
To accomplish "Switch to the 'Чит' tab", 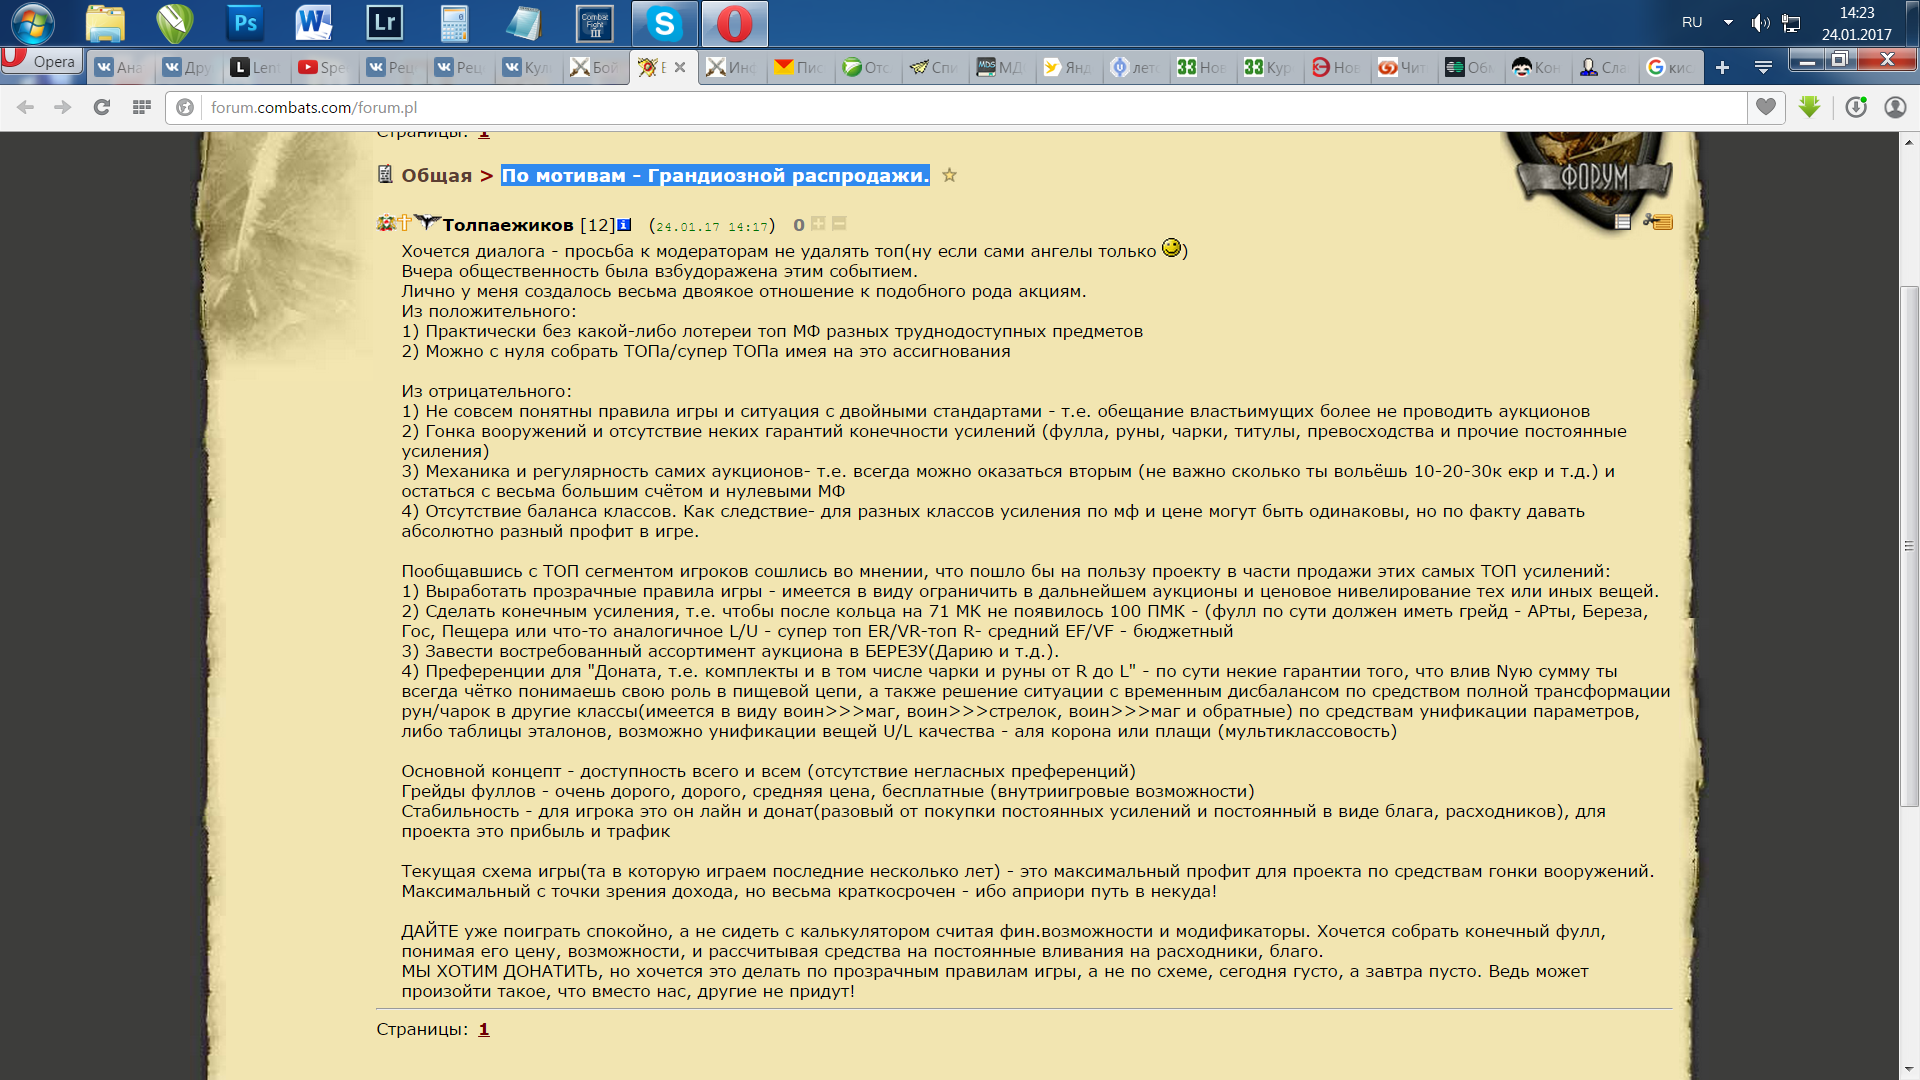I will pos(1405,67).
